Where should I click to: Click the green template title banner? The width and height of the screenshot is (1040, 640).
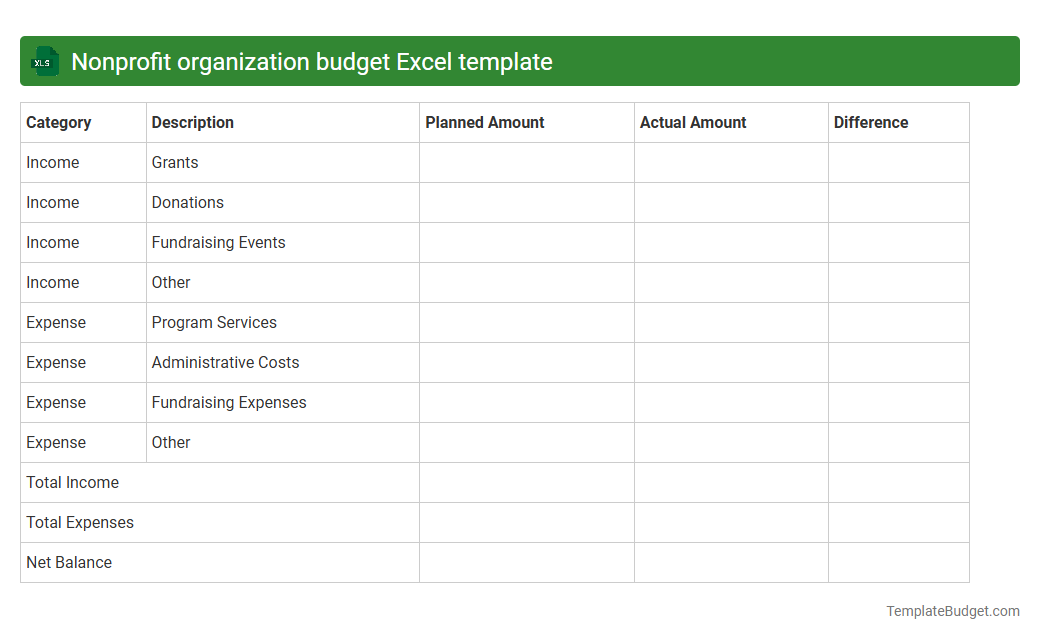(520, 61)
